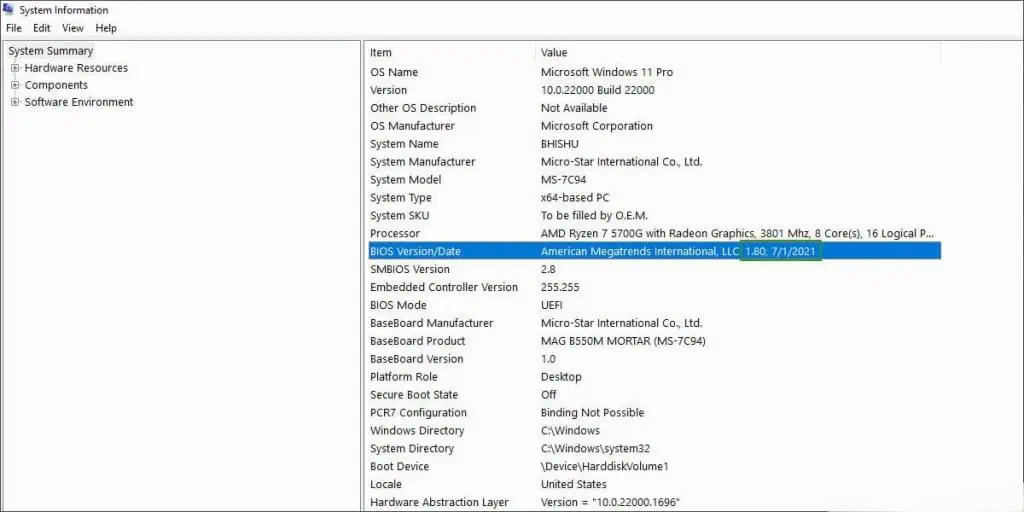The image size is (1024, 512).
Task: Expand the Software Environment node
Action: click(15, 102)
